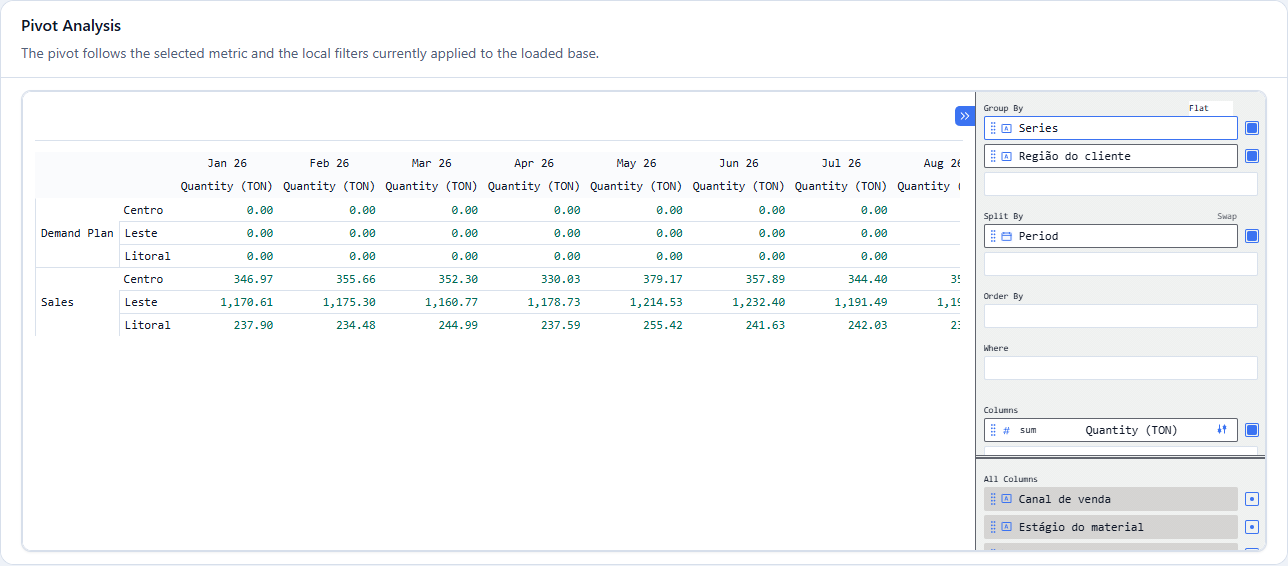Click the 379.17 cell
Image resolution: width=1288 pixels, height=566 pixels.
[662, 279]
